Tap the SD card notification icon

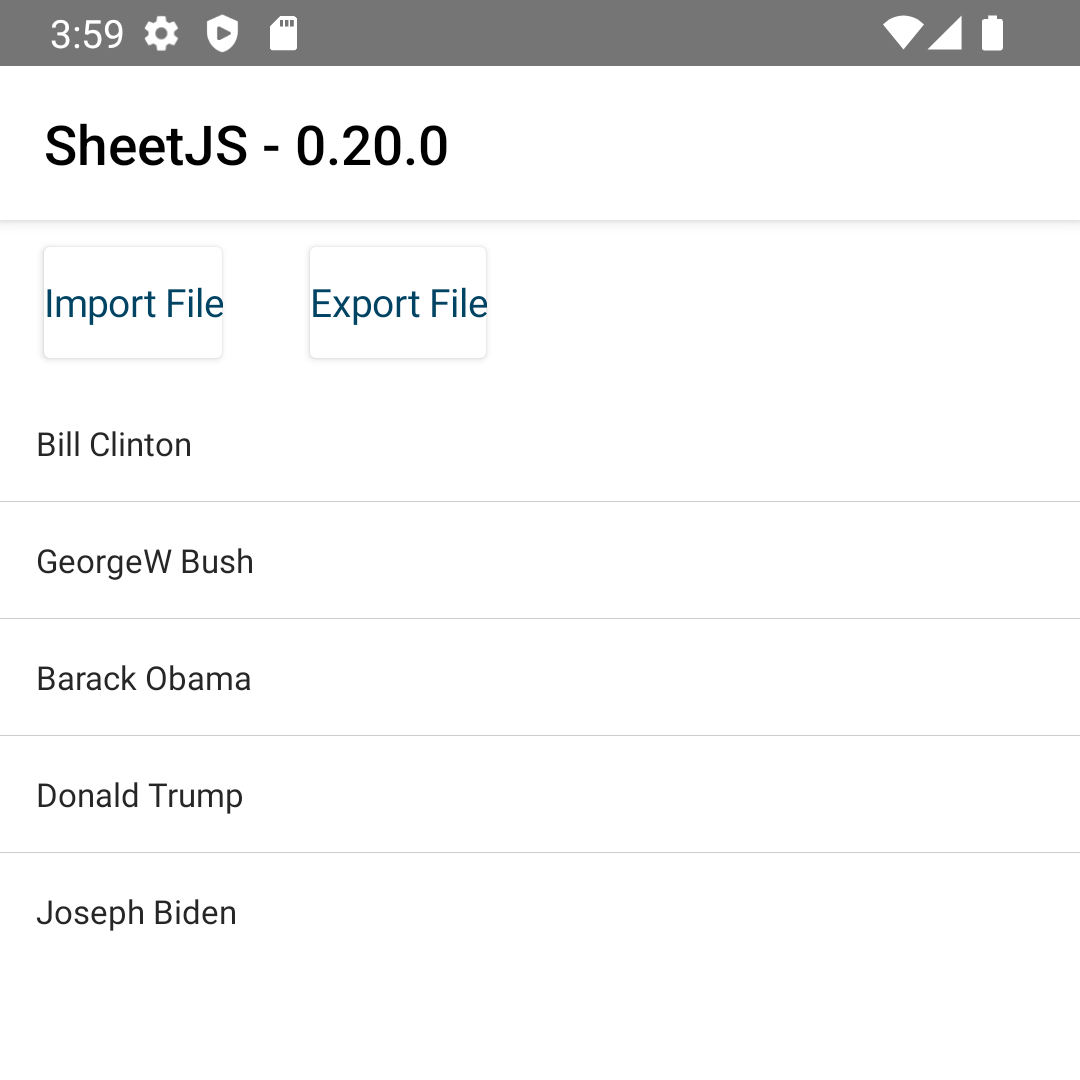[x=284, y=34]
